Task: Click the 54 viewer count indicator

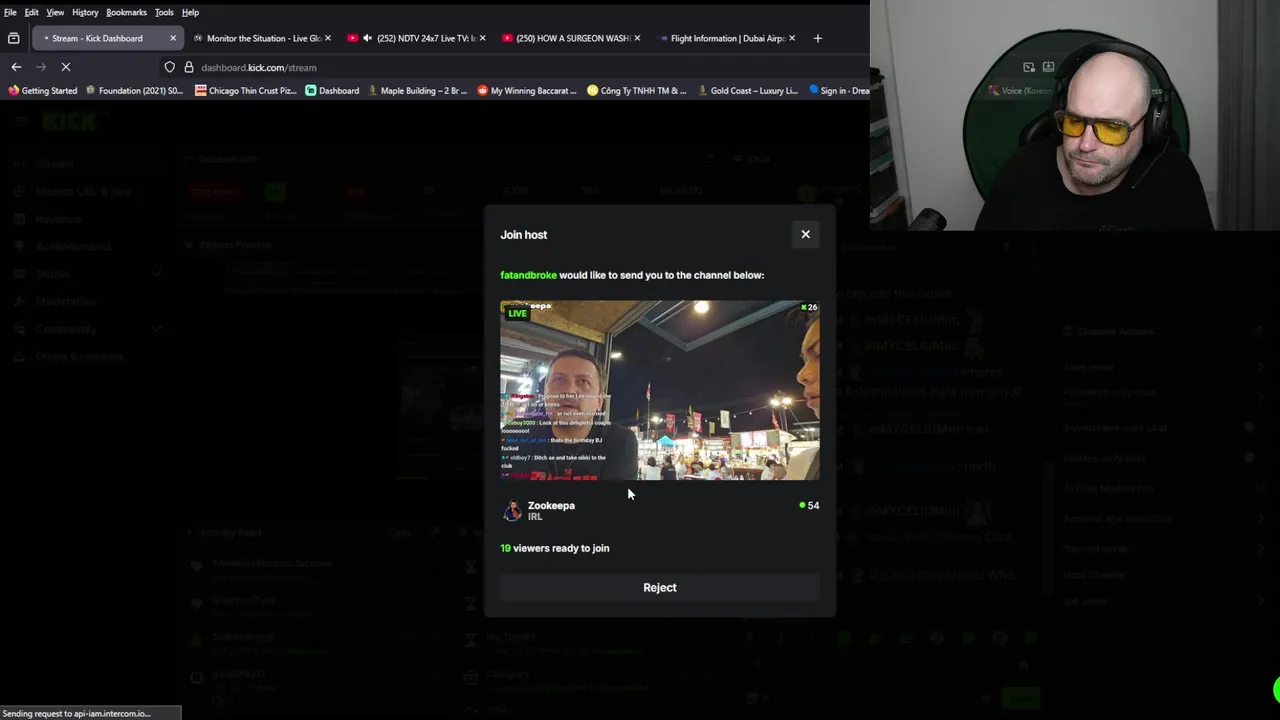Action: (809, 506)
